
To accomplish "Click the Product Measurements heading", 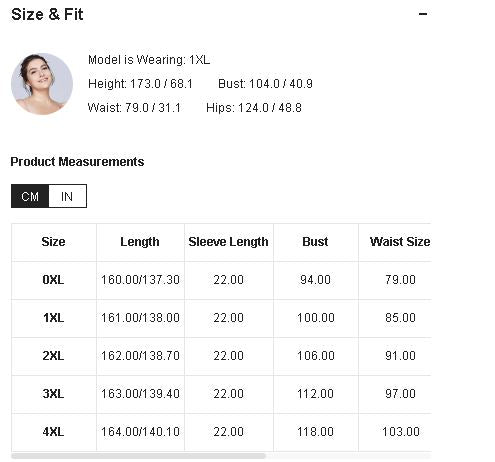I will click(x=77, y=162).
